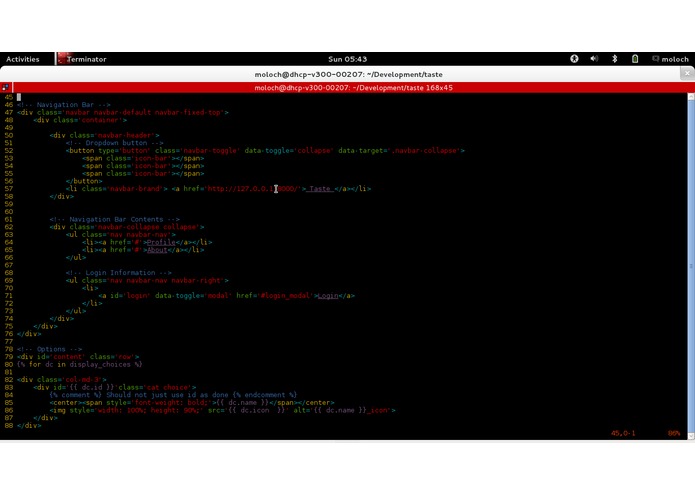The width and height of the screenshot is (695, 494).
Task: Open the Activities overview
Action: coord(23,59)
